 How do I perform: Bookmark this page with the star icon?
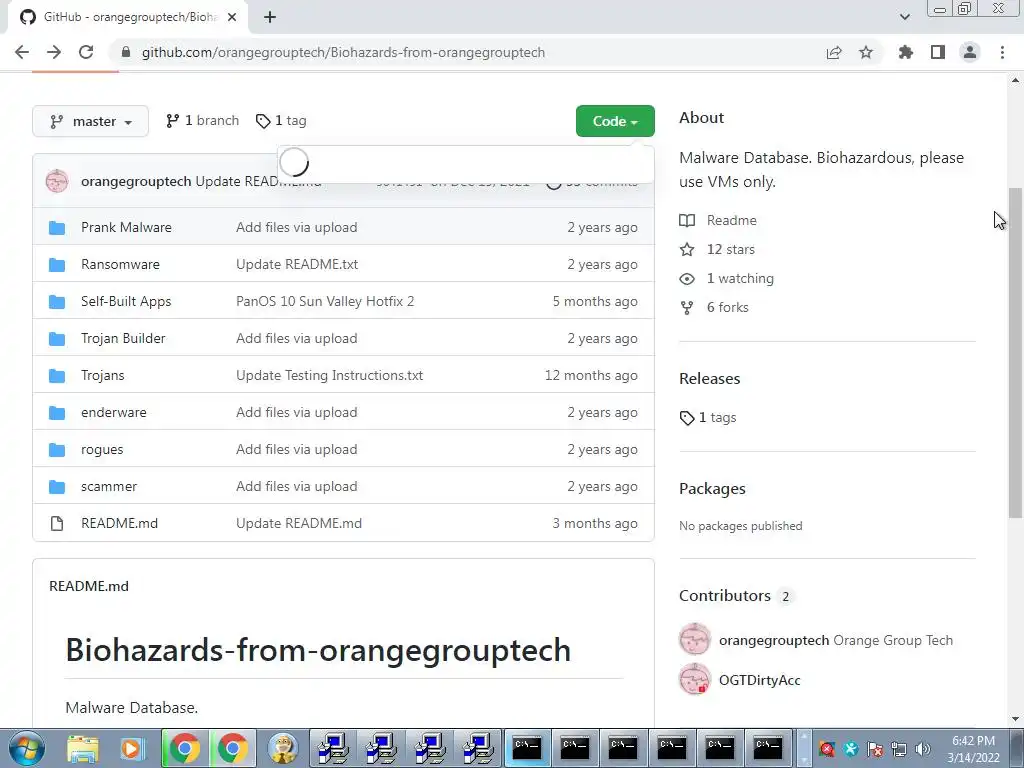click(866, 52)
